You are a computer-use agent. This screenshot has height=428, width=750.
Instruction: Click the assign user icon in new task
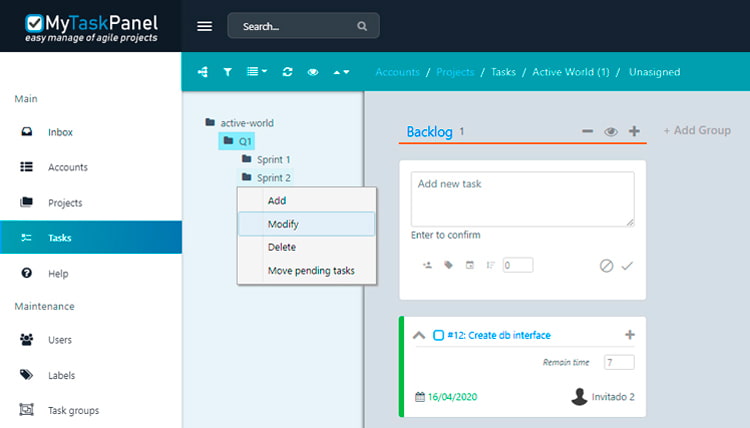tap(427, 265)
